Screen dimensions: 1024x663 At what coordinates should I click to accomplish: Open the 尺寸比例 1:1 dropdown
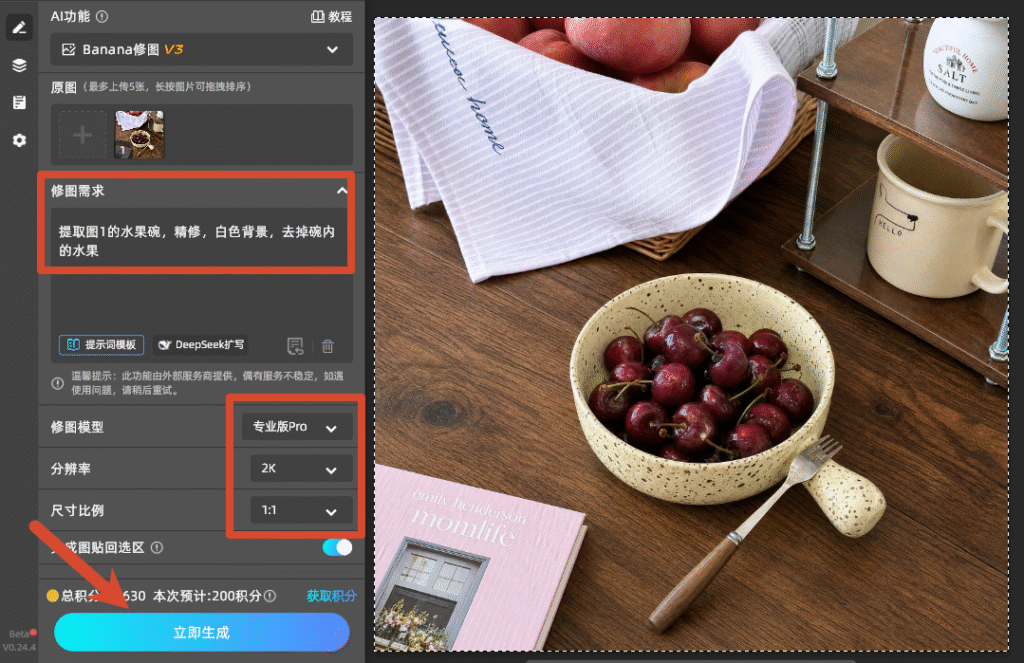coord(301,510)
